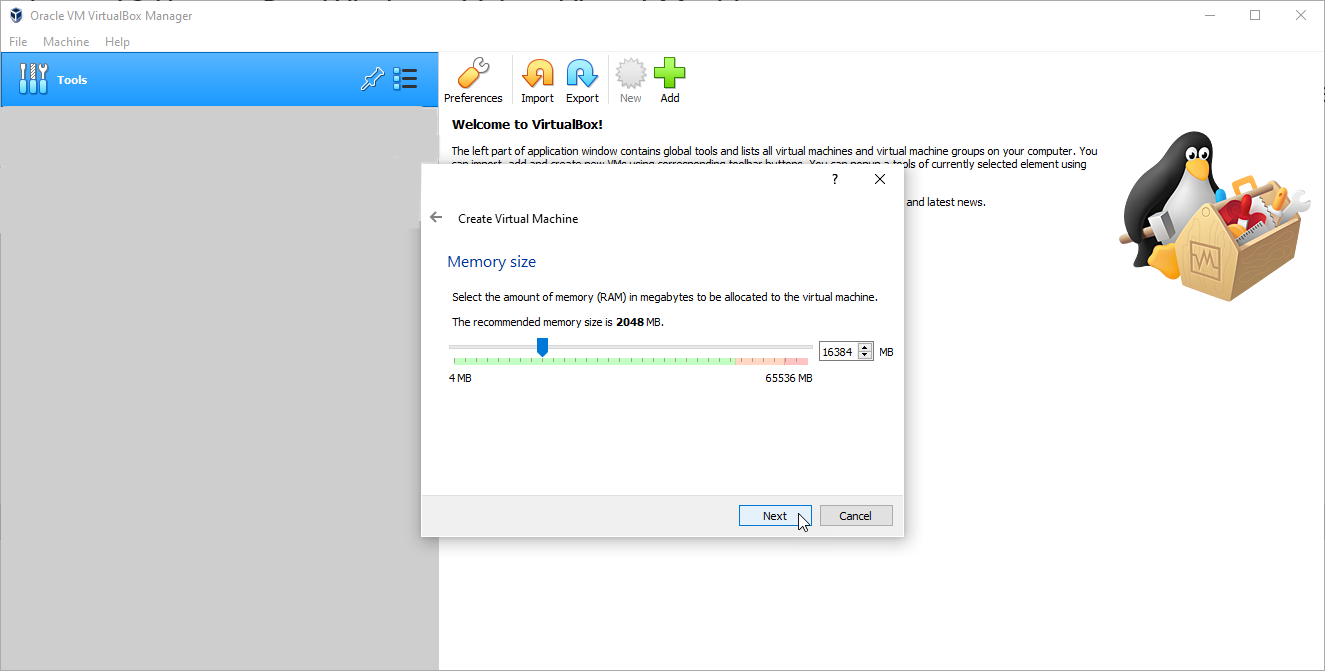Increase memory with the spinner up arrow

[865, 348]
